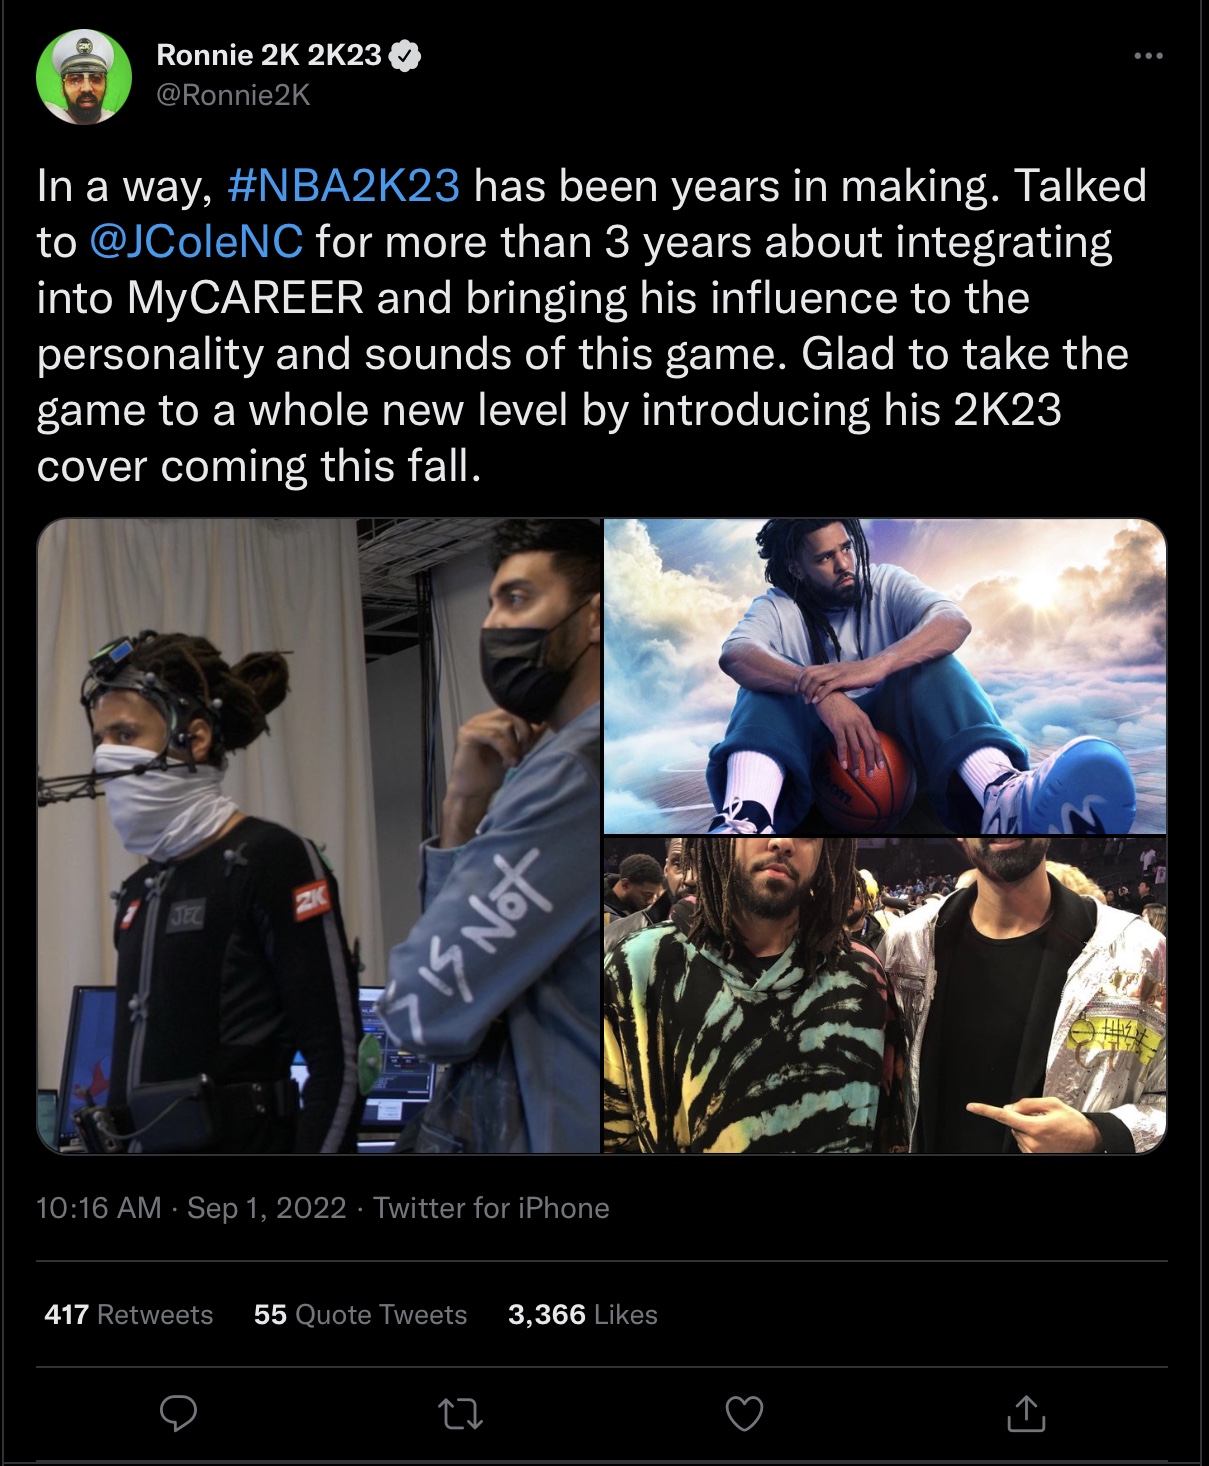Like the tweet with heart icon

pyautogui.click(x=744, y=1413)
